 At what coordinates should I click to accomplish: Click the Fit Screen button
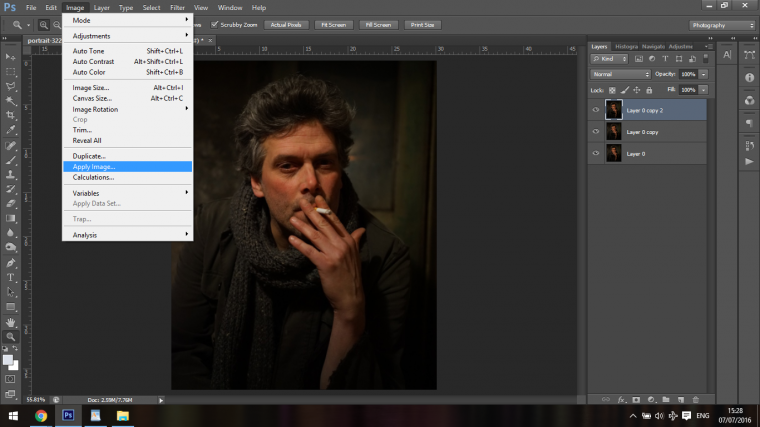333,25
